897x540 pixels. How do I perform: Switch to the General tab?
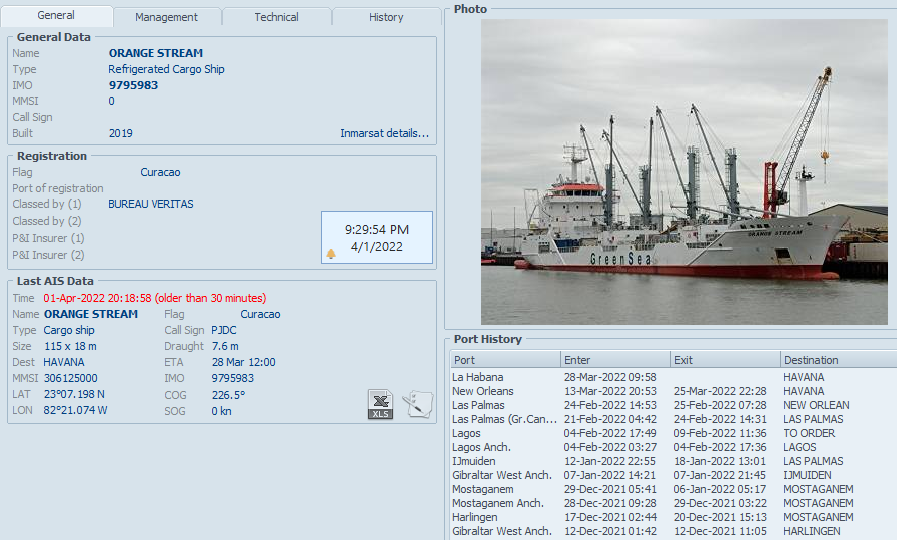(56, 15)
